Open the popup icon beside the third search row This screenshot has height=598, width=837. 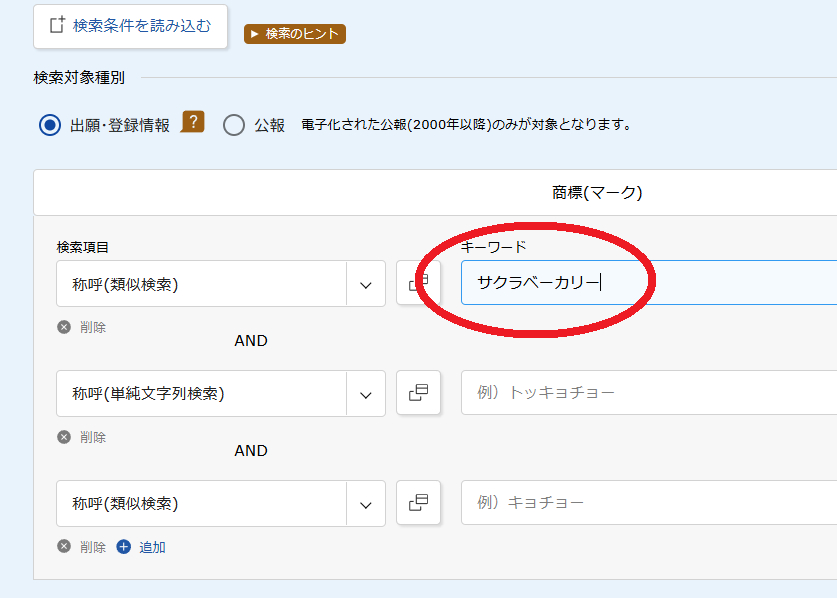(418, 502)
